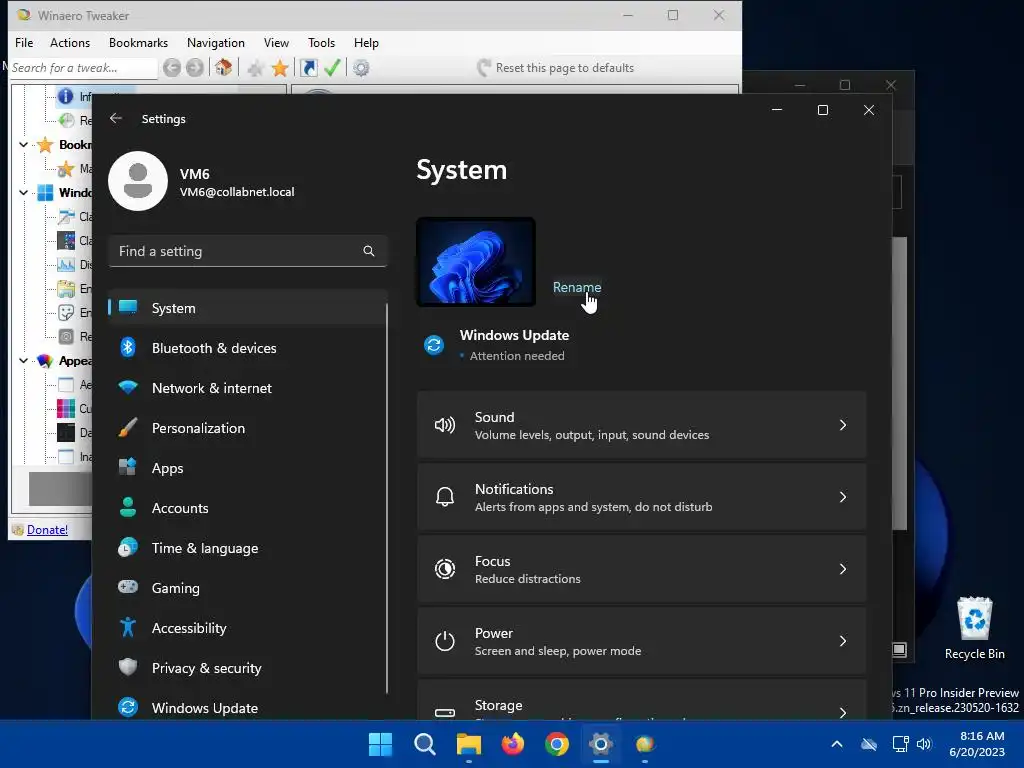Image resolution: width=1024 pixels, height=768 pixels.
Task: Click the Settings gear icon in the taskbar
Action: click(601, 744)
